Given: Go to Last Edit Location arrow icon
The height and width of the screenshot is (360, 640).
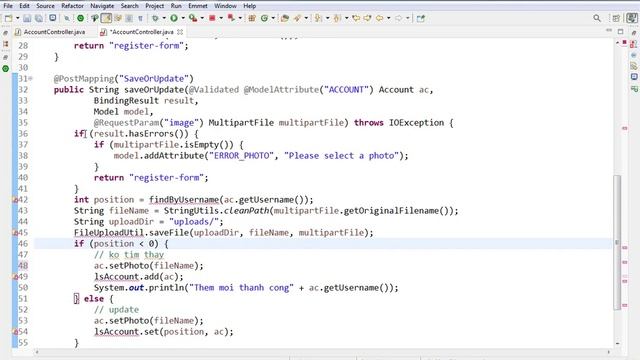Looking at the screenshot, I should [x=356, y=18].
